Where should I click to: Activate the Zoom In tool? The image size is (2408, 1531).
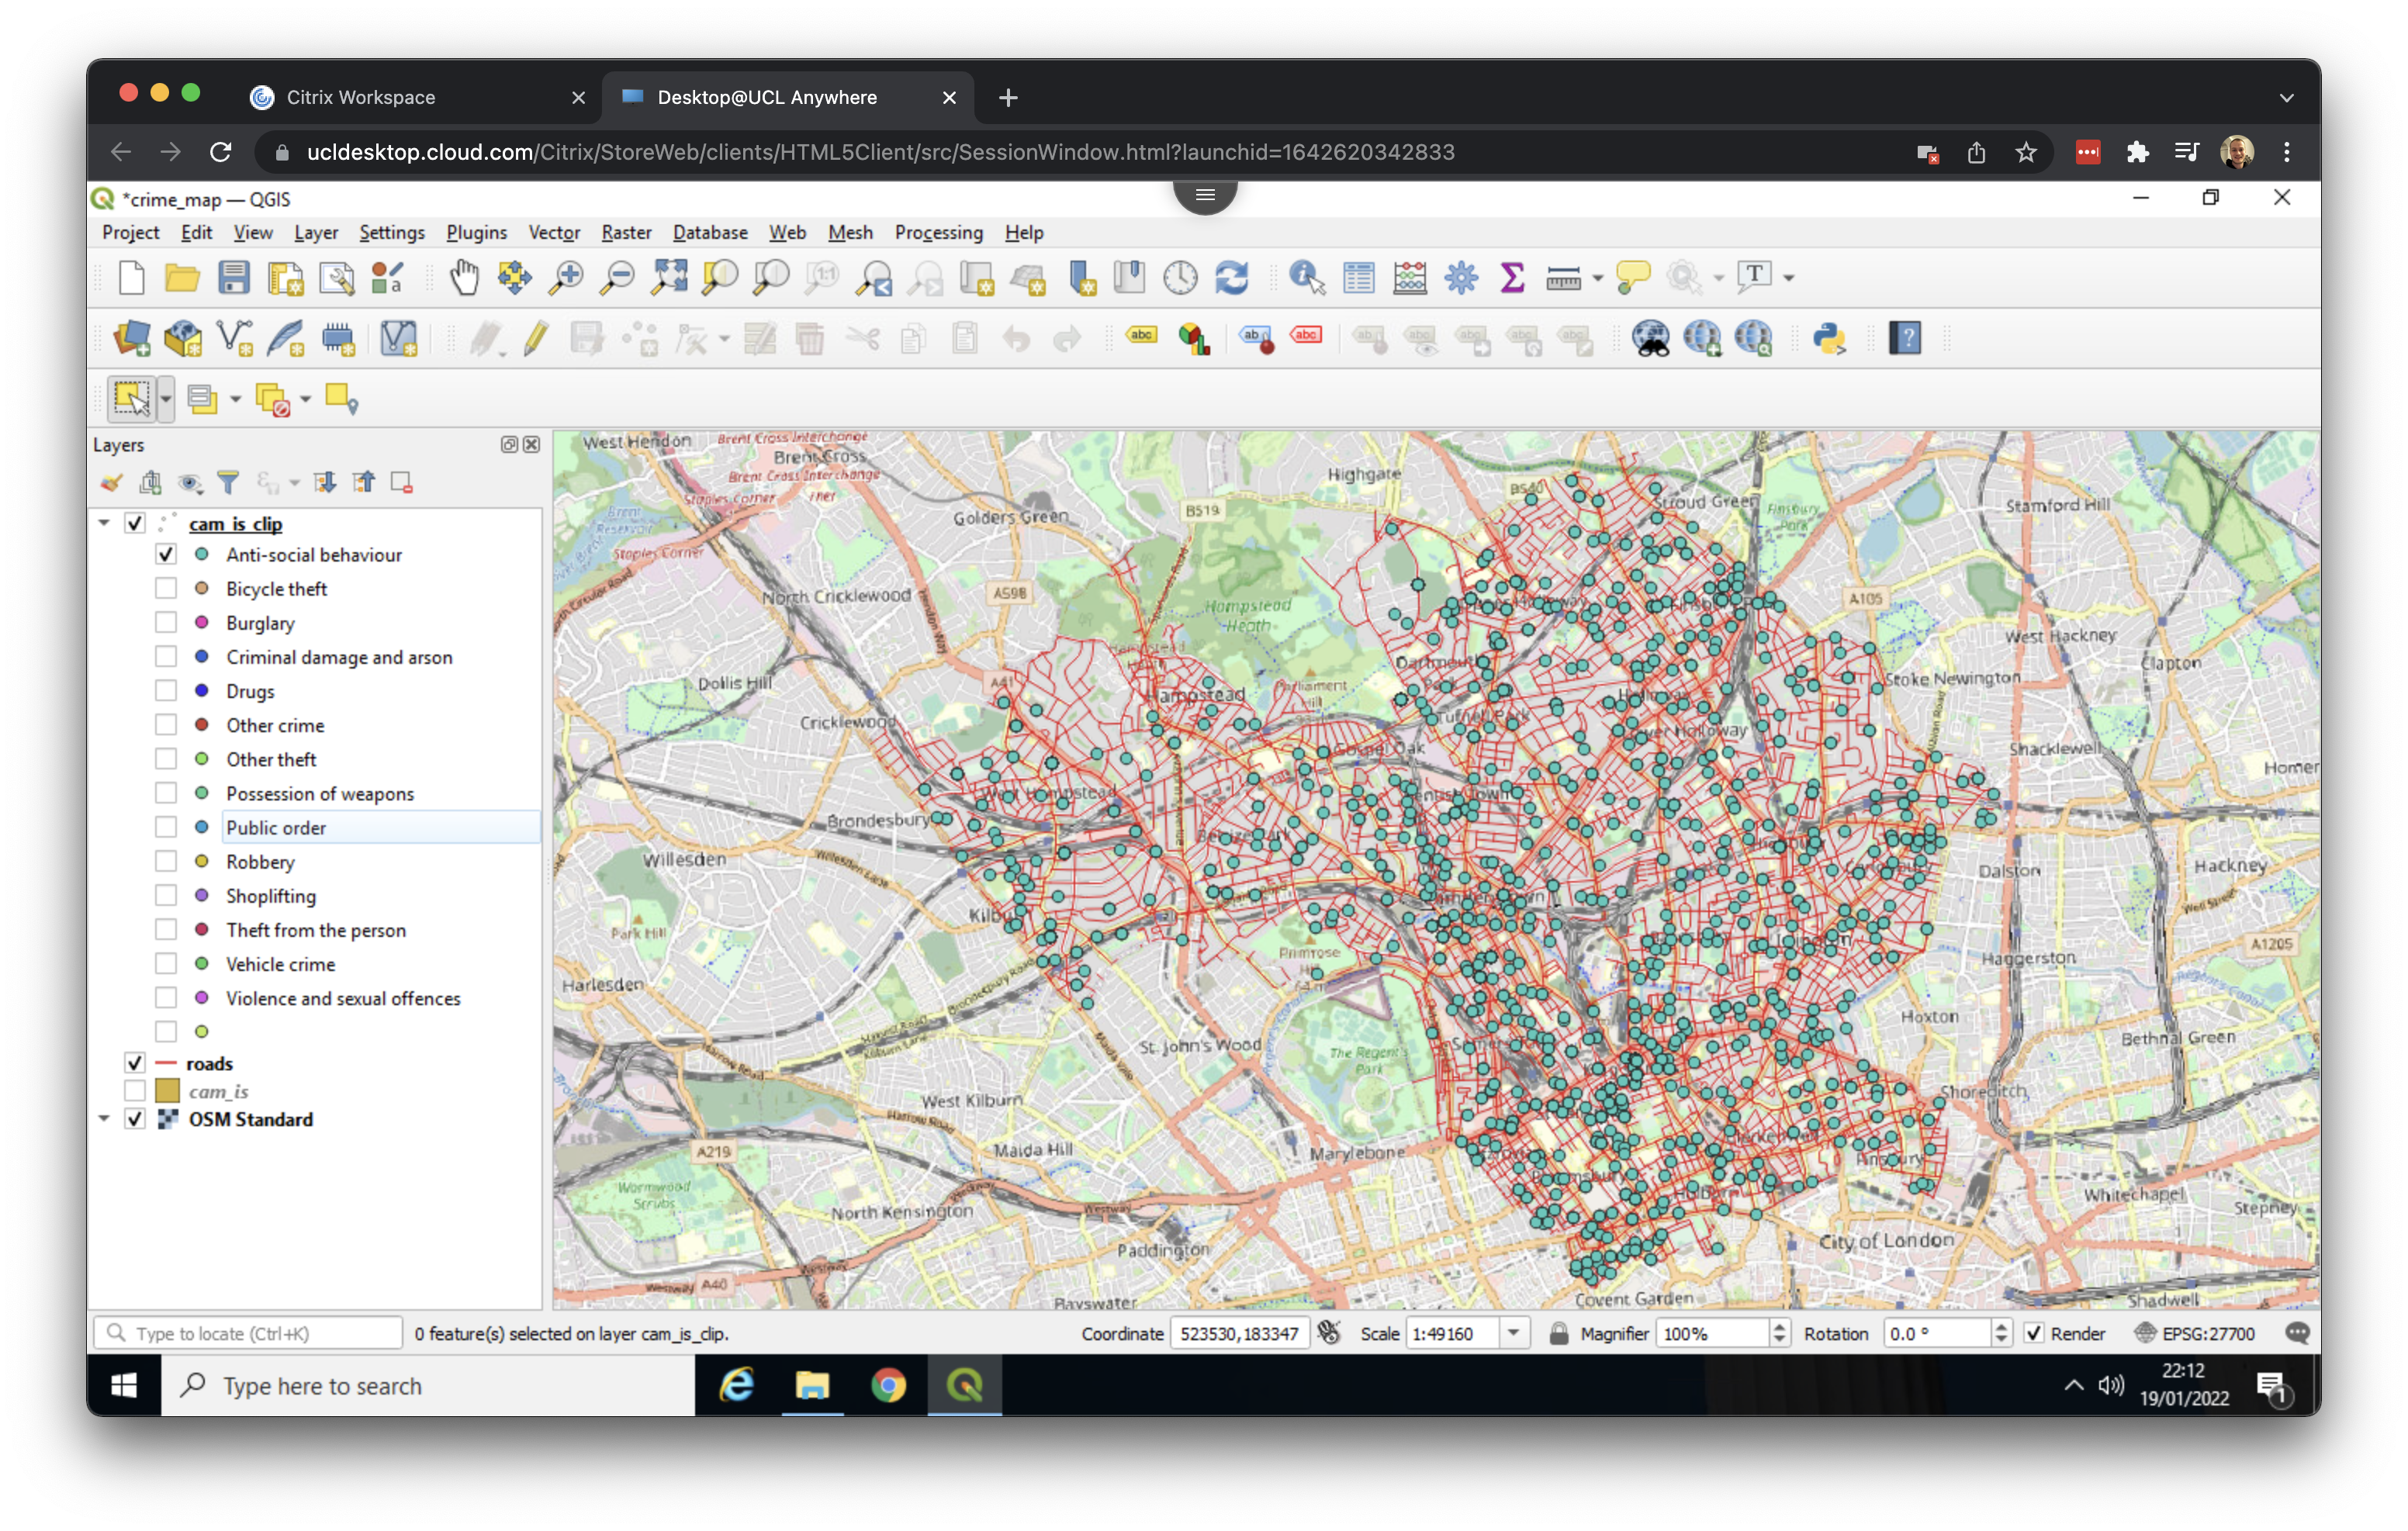[566, 278]
